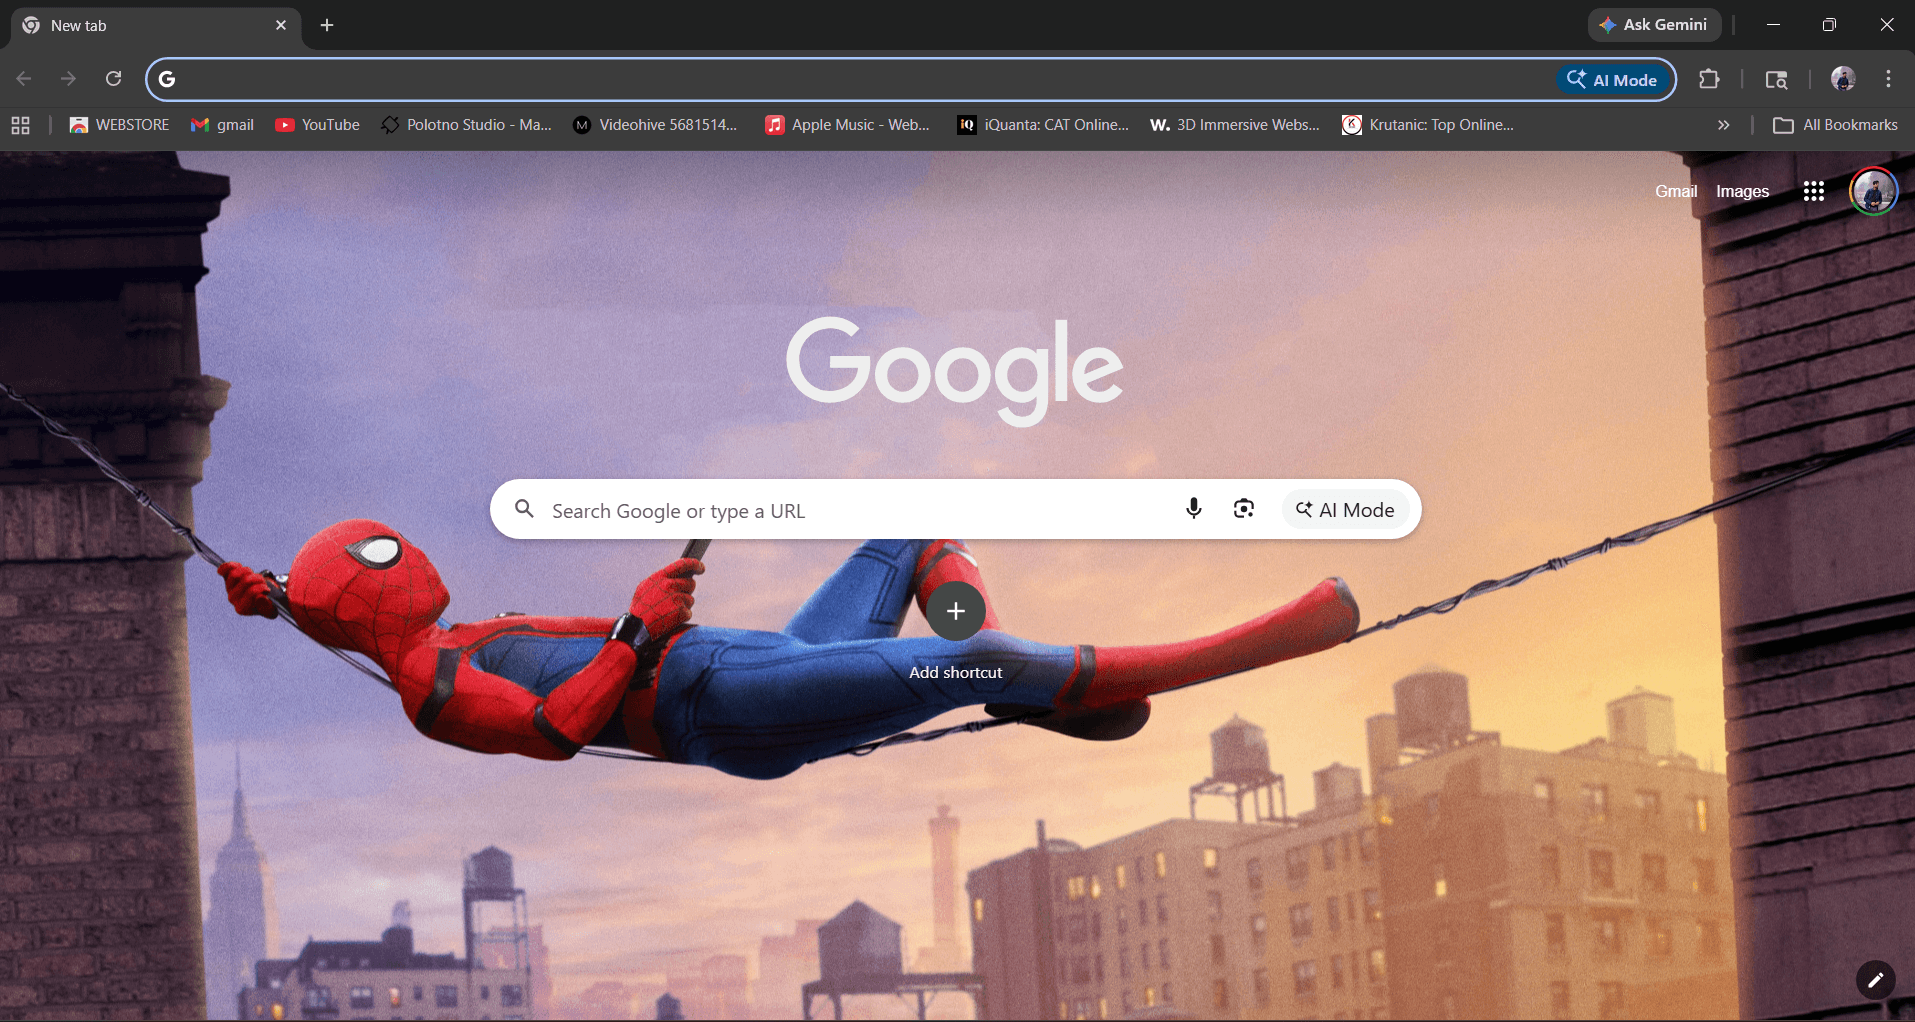Open the Google account avatar on the page
This screenshot has height=1022, width=1915.
coord(1874,191)
